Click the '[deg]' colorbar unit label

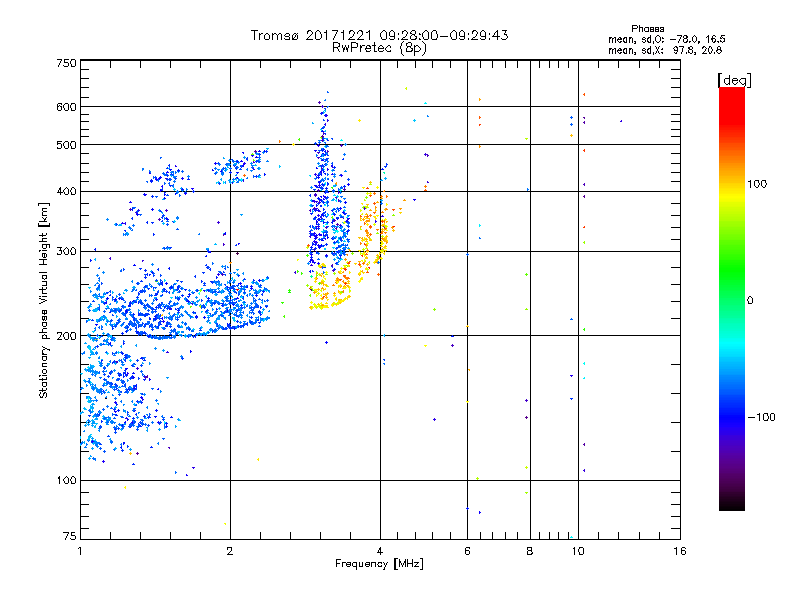734,80
